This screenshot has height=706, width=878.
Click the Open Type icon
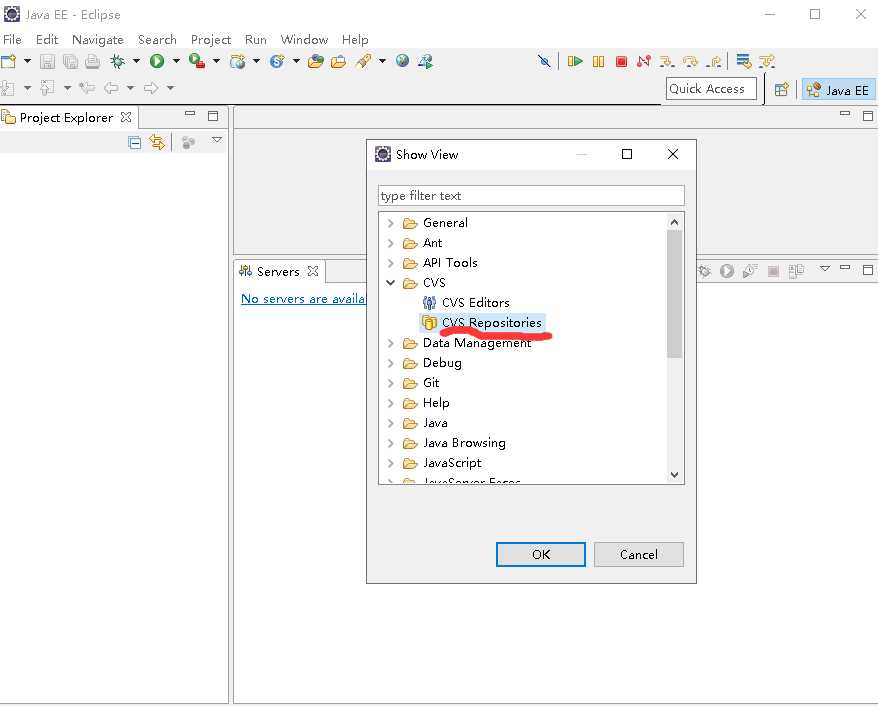click(316, 61)
